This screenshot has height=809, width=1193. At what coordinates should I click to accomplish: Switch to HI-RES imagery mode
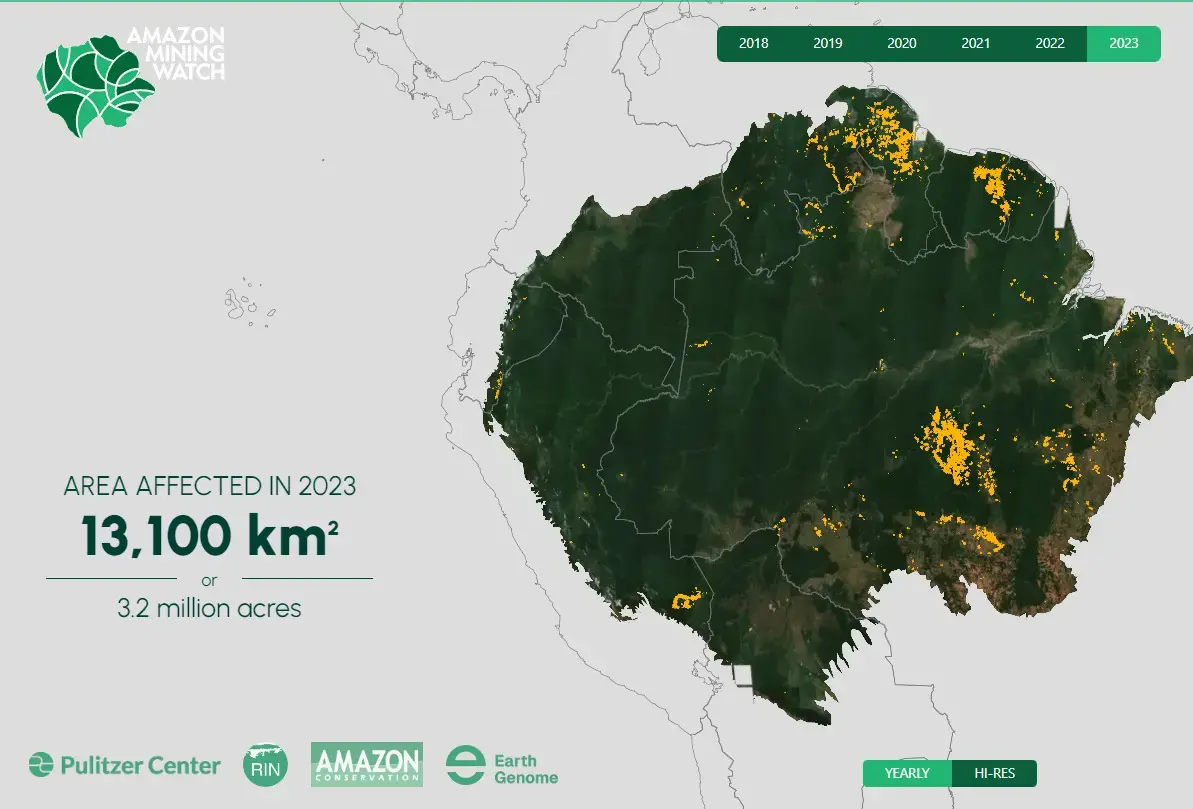click(993, 773)
